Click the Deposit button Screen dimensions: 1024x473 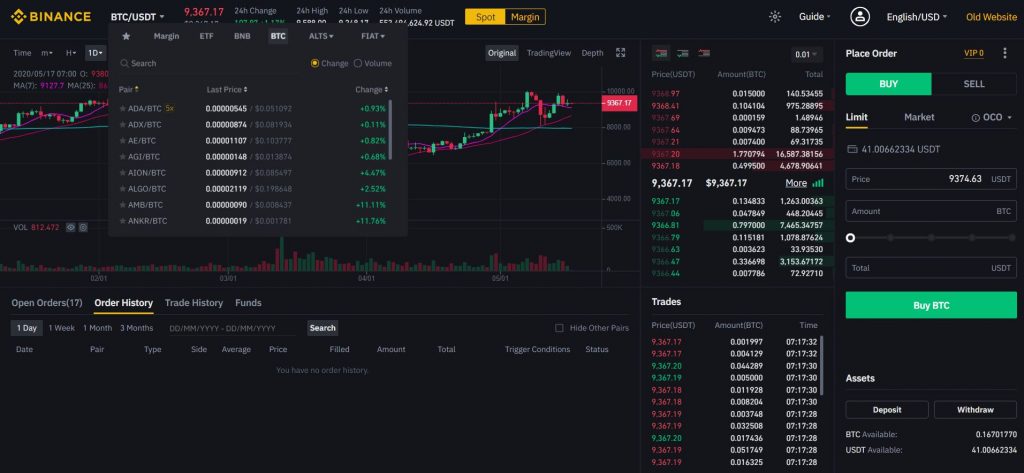click(887, 410)
